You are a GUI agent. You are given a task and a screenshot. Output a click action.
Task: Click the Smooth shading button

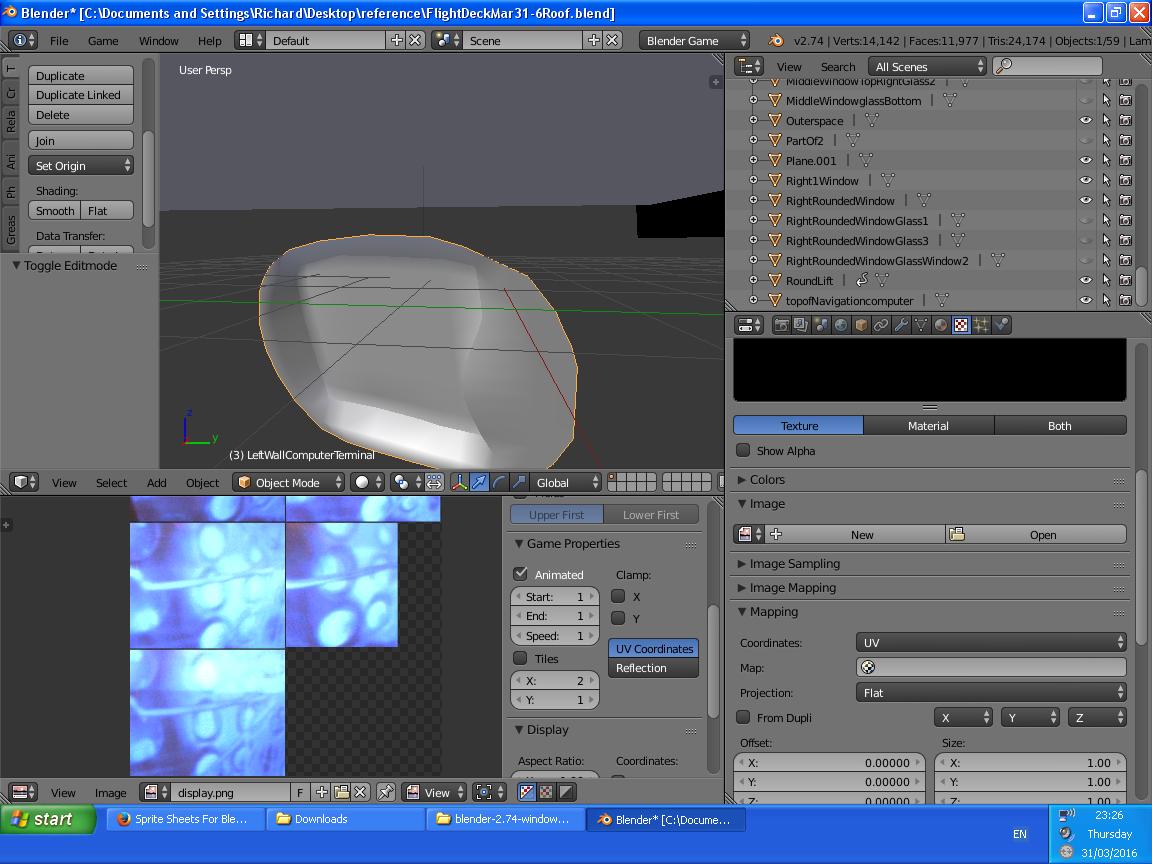click(55, 211)
